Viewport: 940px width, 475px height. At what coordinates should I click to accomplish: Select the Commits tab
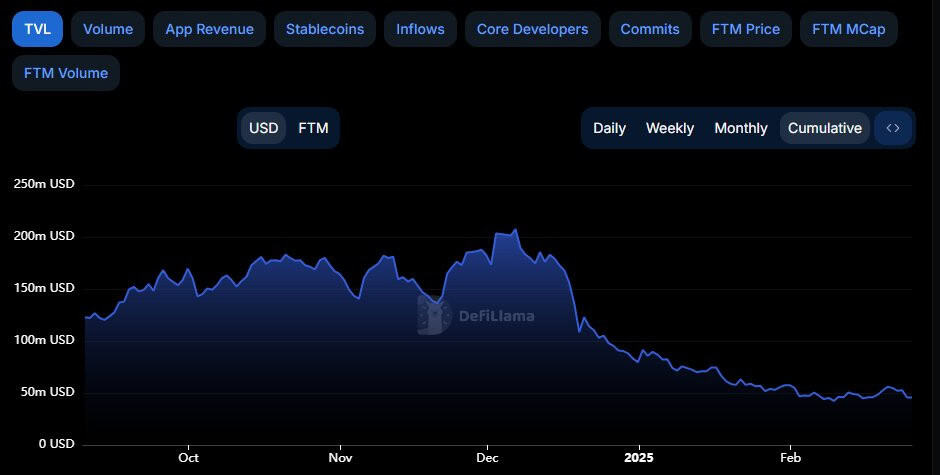point(650,29)
